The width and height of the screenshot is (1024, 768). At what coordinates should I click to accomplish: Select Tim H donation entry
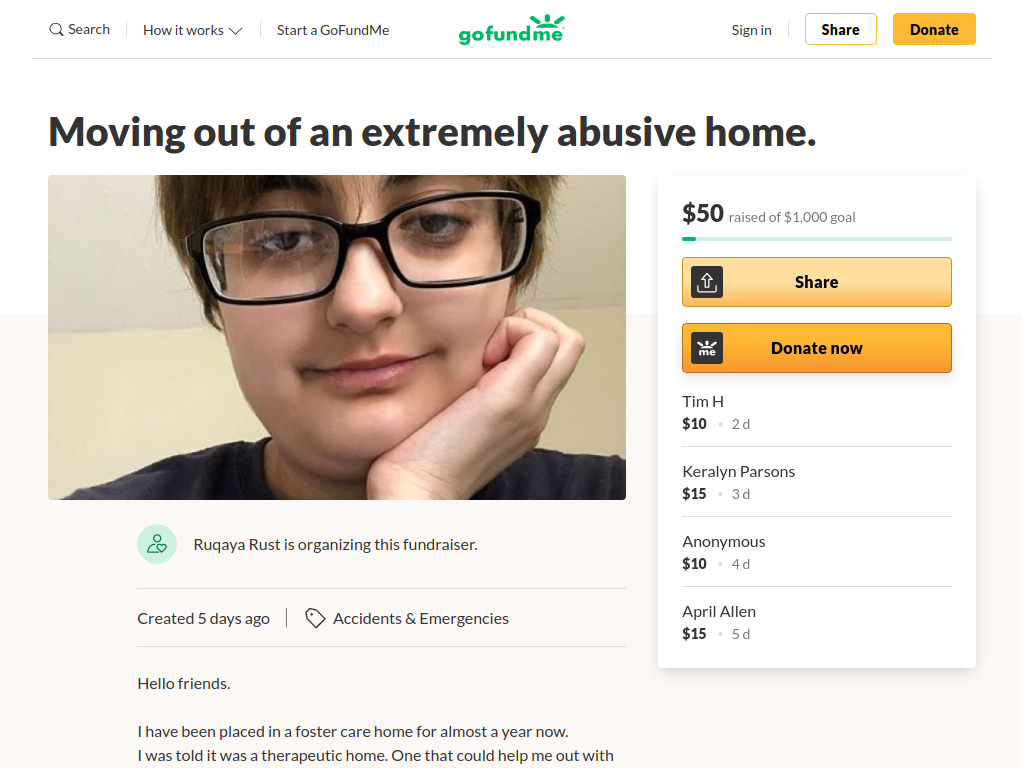click(816, 413)
